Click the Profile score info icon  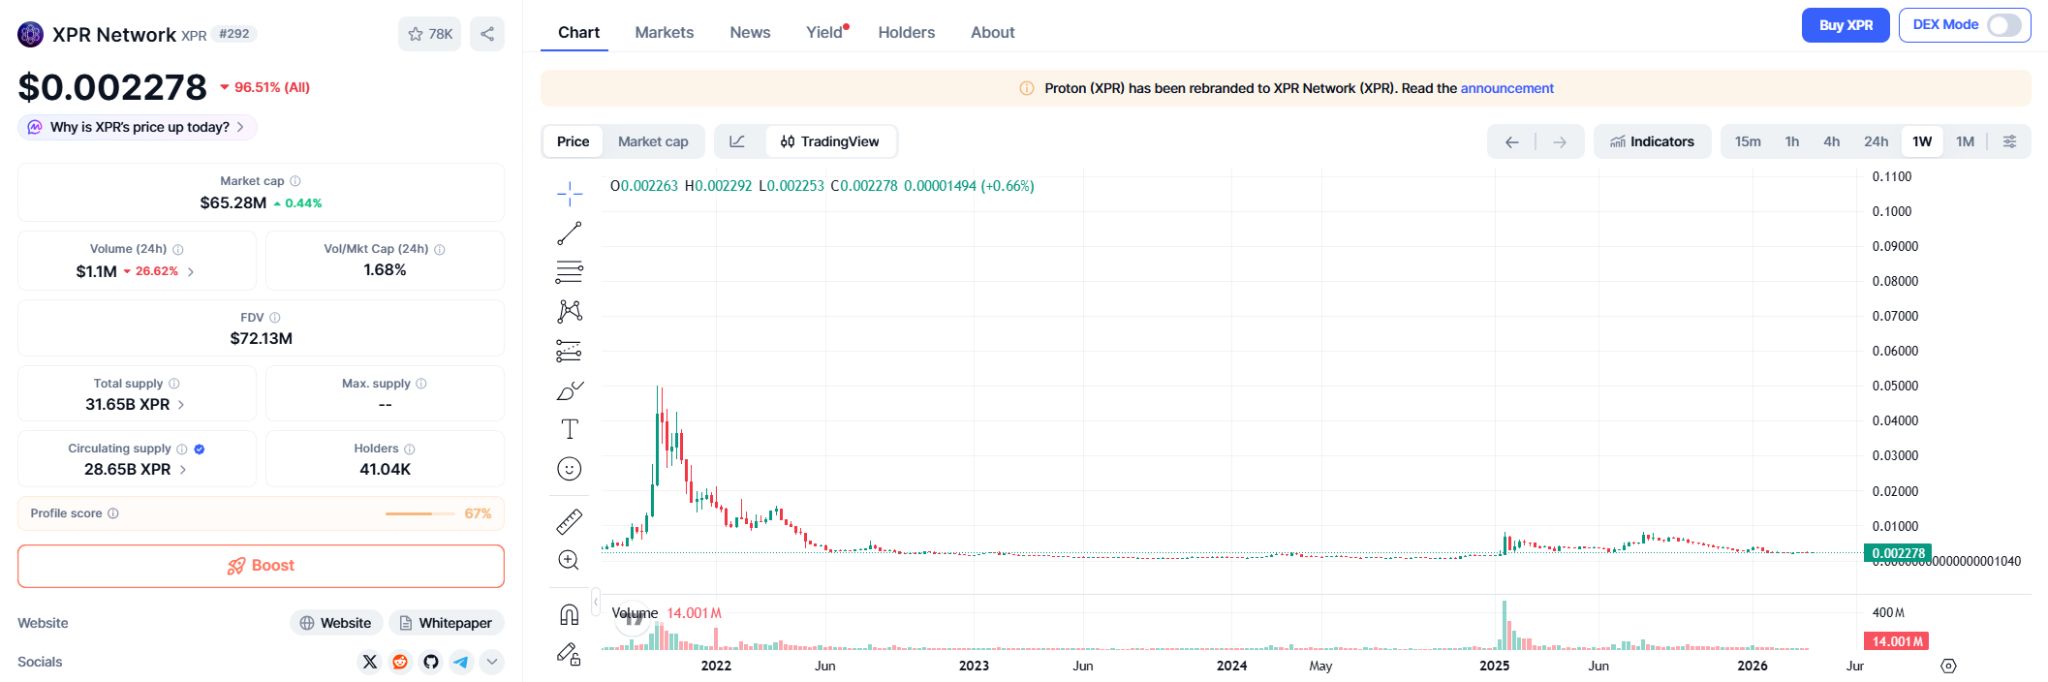pos(113,513)
